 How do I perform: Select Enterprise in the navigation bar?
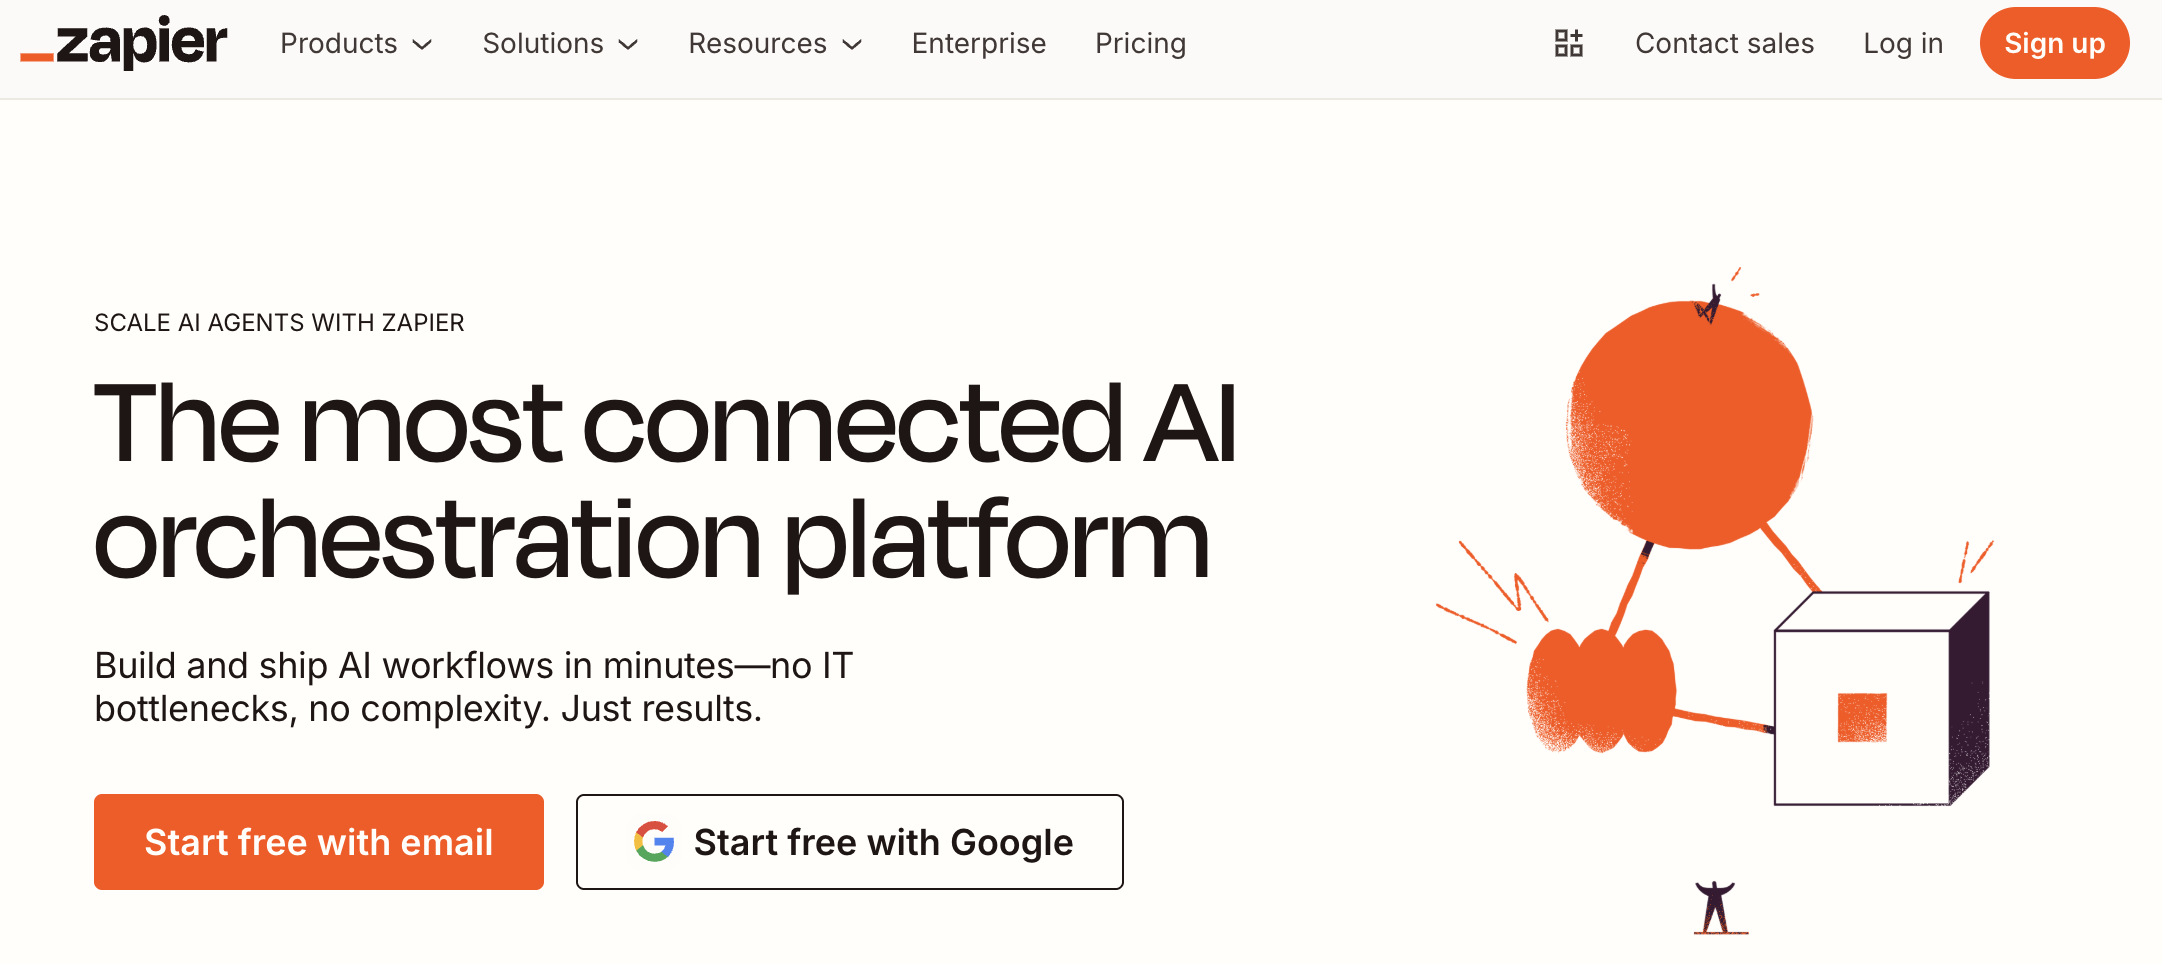(x=978, y=43)
